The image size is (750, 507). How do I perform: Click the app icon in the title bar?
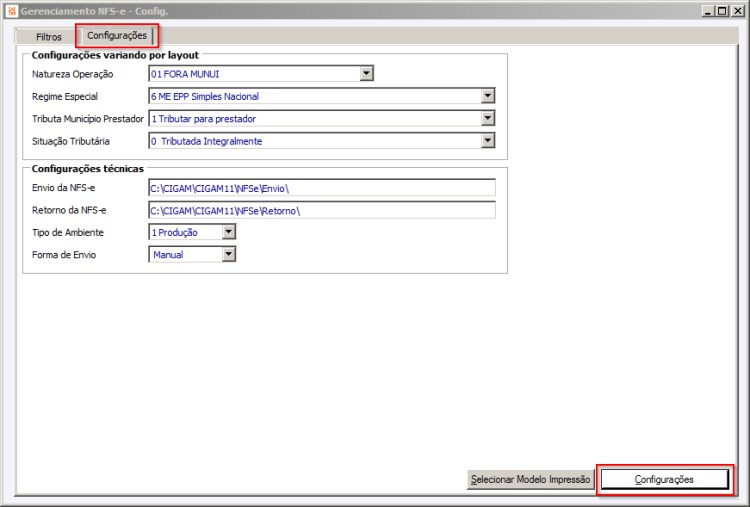[x=12, y=11]
